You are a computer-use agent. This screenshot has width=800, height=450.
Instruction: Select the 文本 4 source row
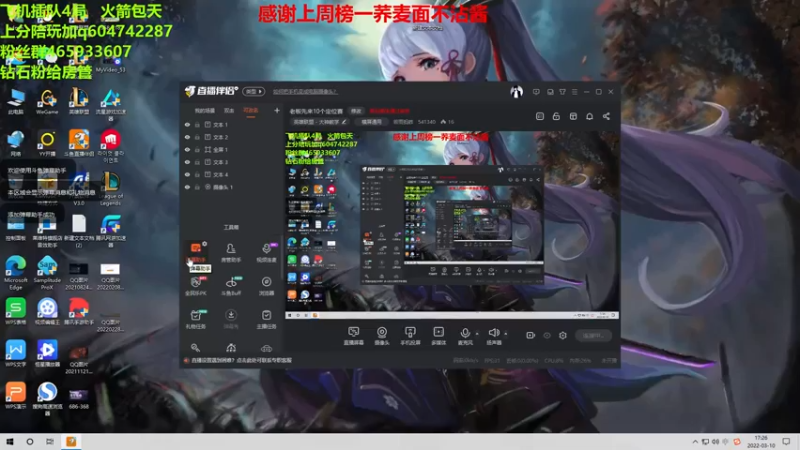coord(233,174)
